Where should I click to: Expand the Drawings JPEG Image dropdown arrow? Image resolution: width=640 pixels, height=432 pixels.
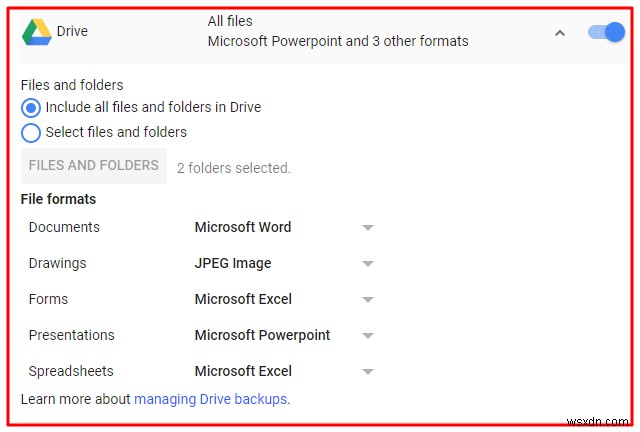point(367,264)
